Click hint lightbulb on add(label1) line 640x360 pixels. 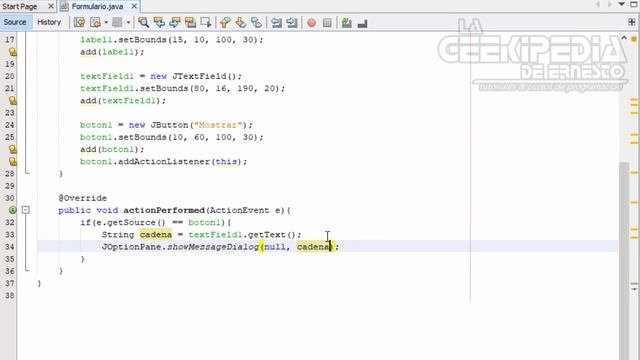[x=13, y=52]
